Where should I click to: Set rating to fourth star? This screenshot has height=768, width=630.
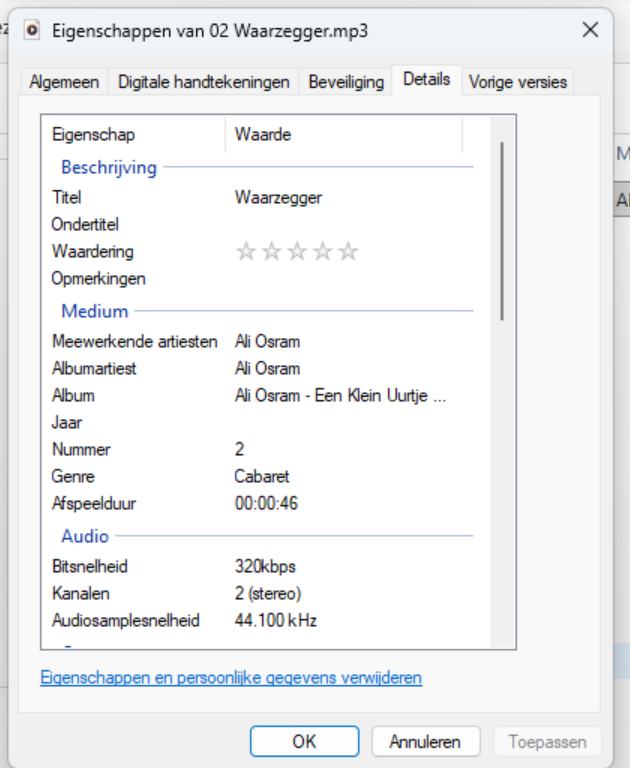[x=322, y=252]
